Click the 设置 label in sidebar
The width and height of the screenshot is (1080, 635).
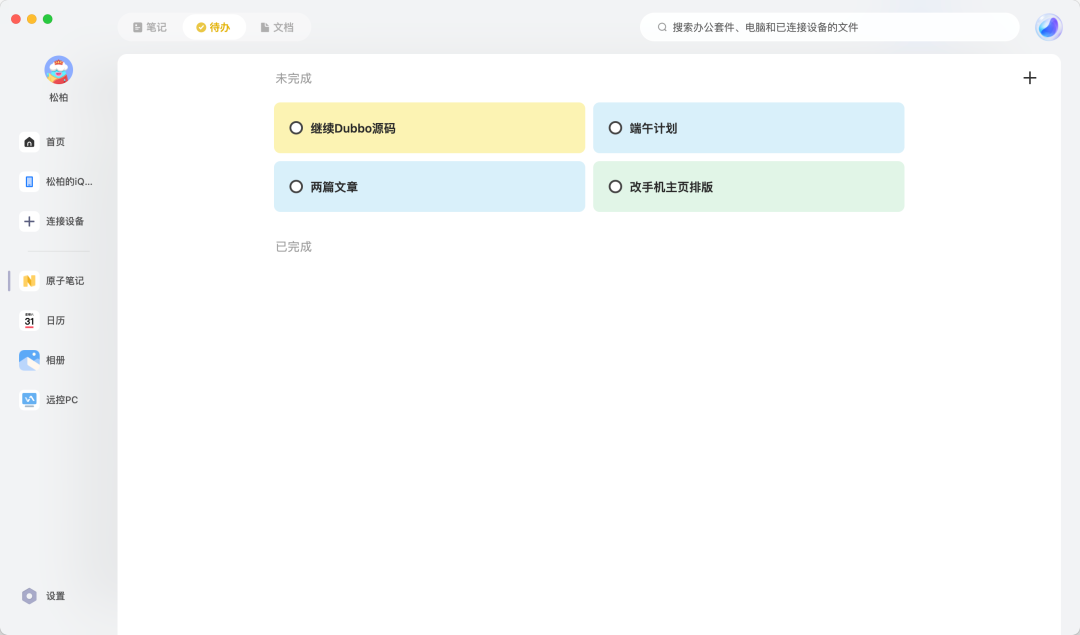[55, 596]
